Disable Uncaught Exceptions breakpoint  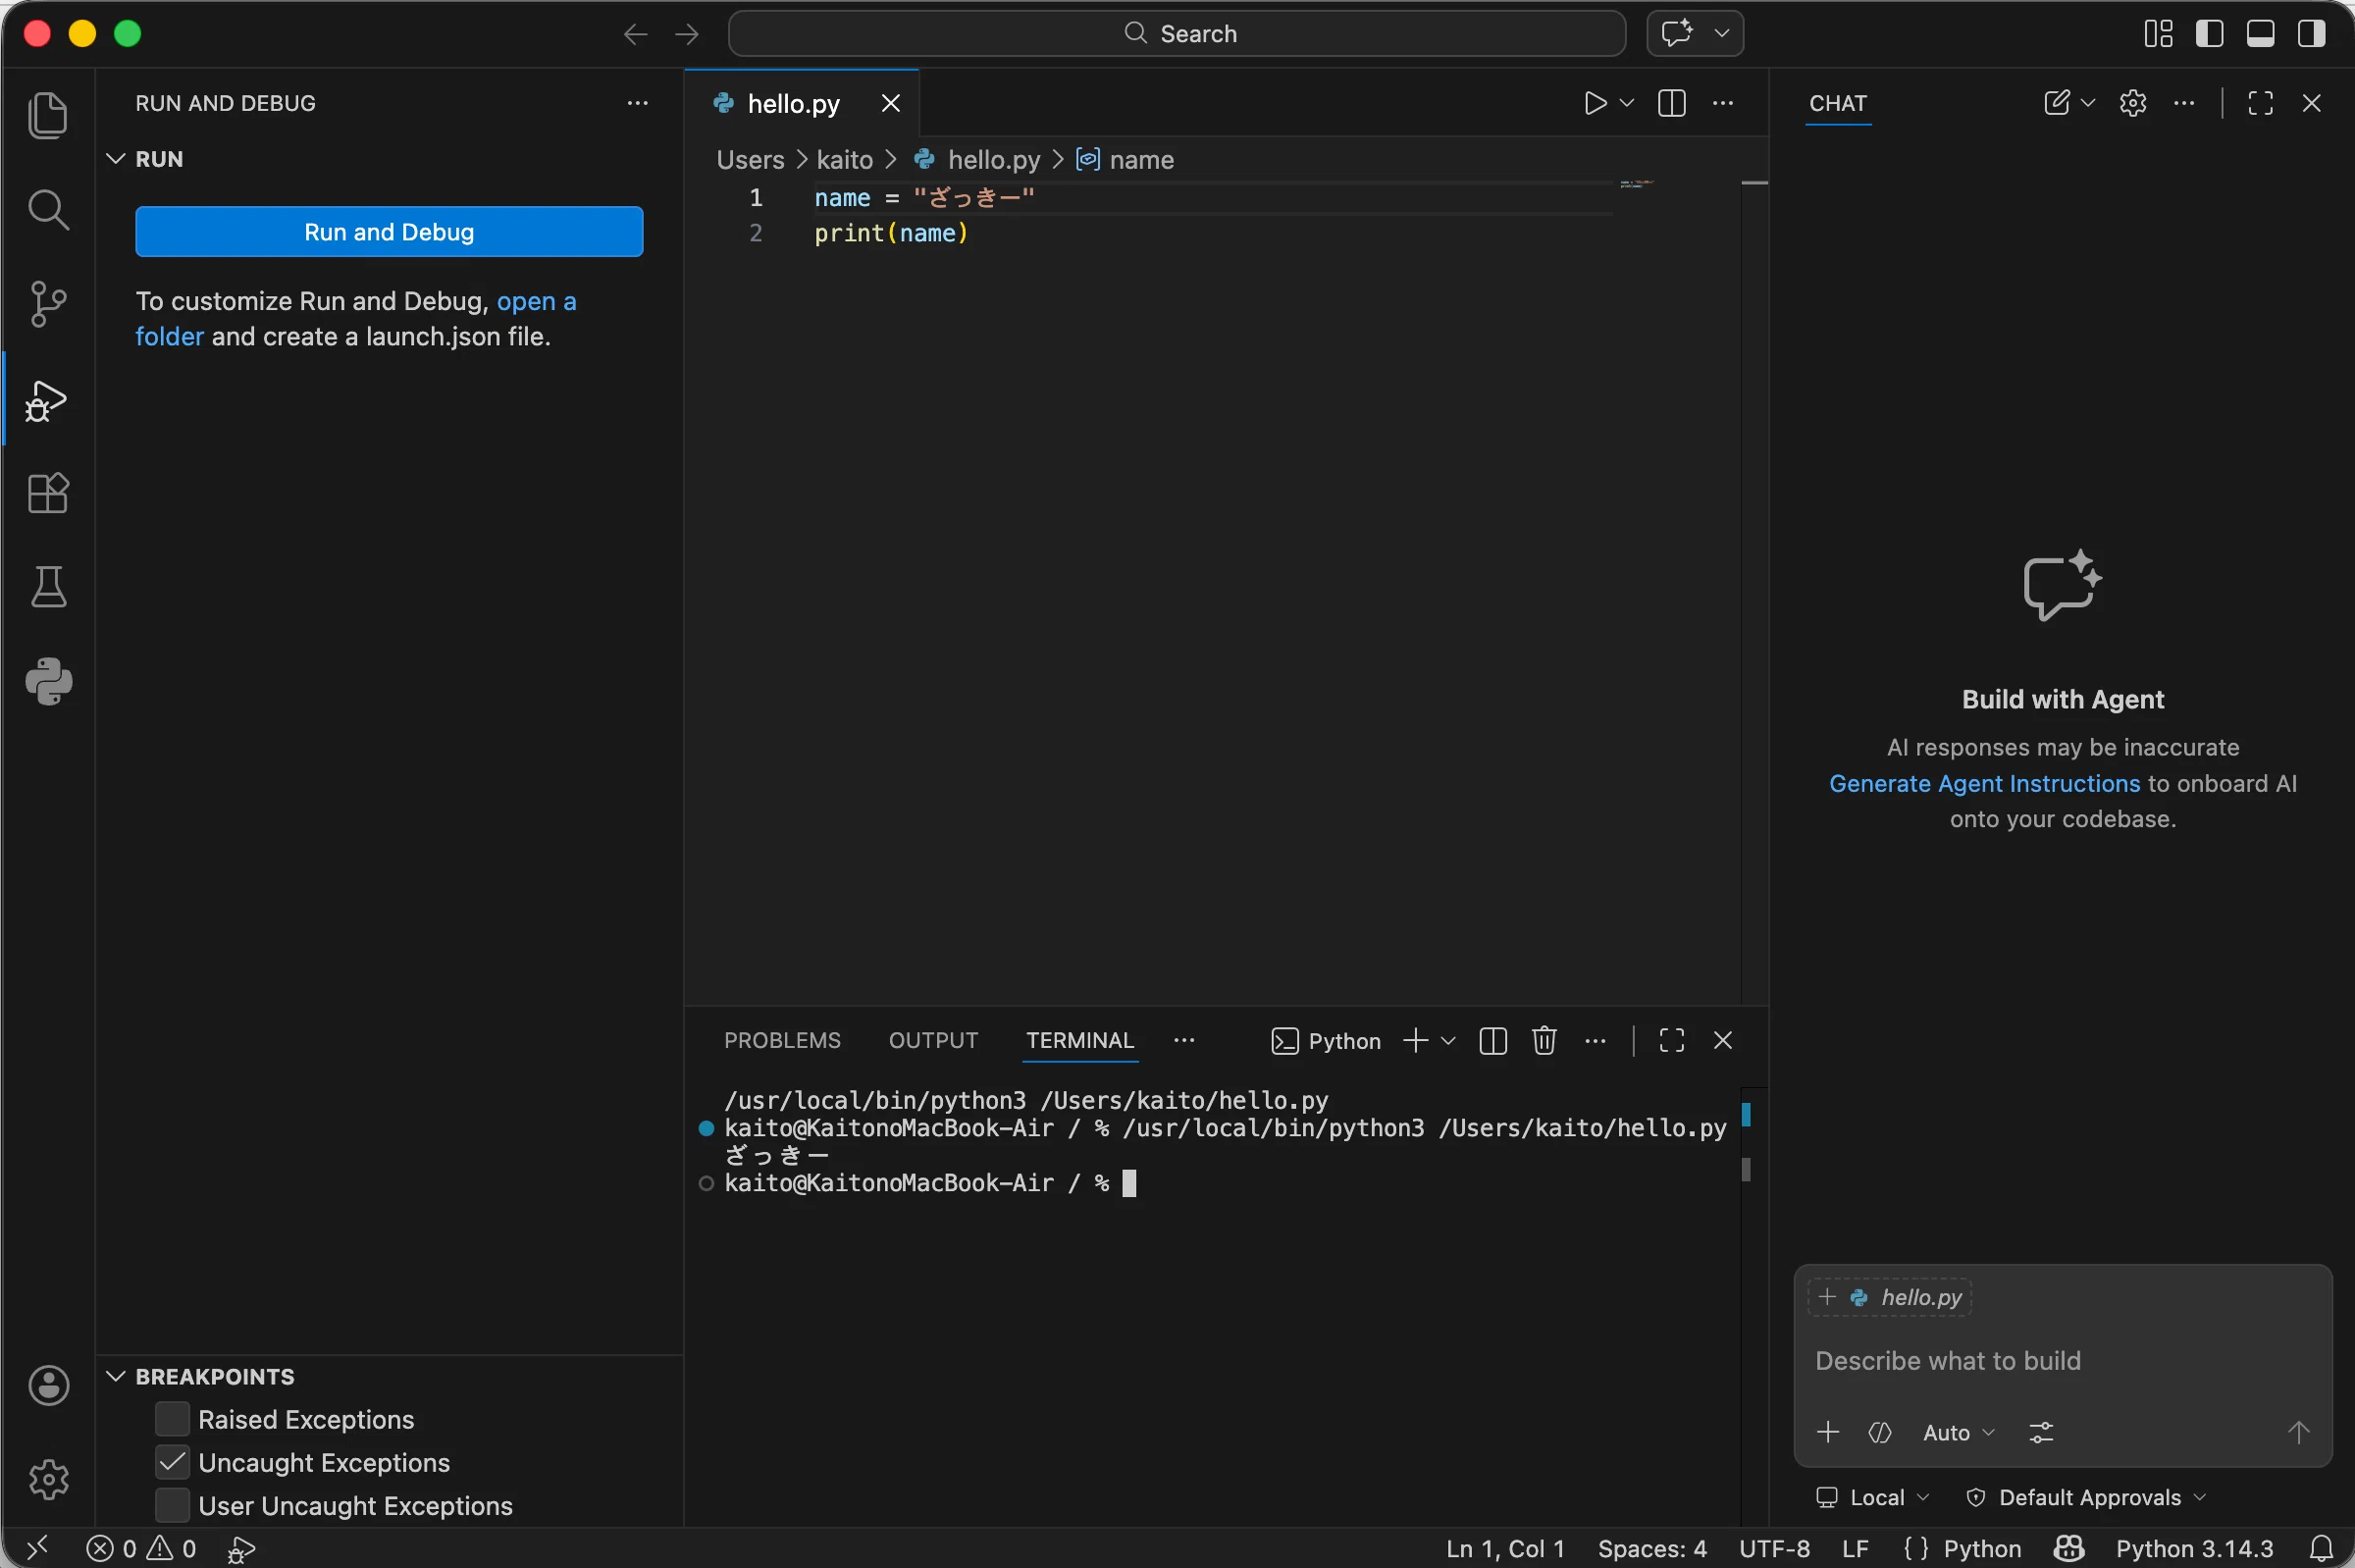[x=172, y=1462]
